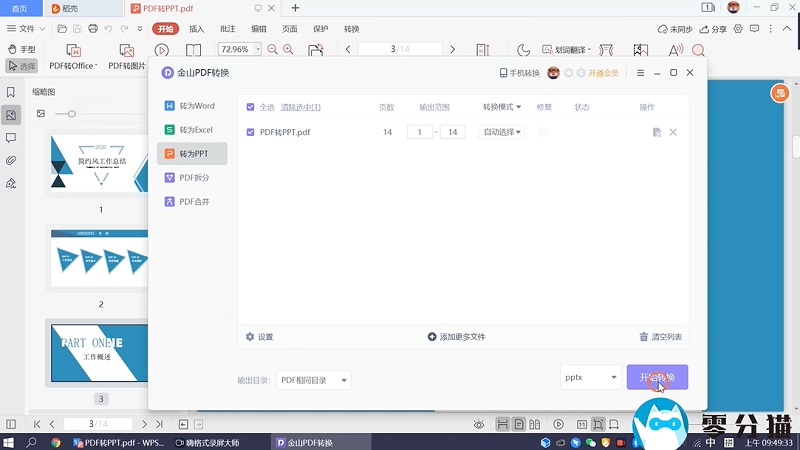Uncheck the PDF转PPT.pdf file checkbox
This screenshot has width=800, height=450.
pos(250,132)
